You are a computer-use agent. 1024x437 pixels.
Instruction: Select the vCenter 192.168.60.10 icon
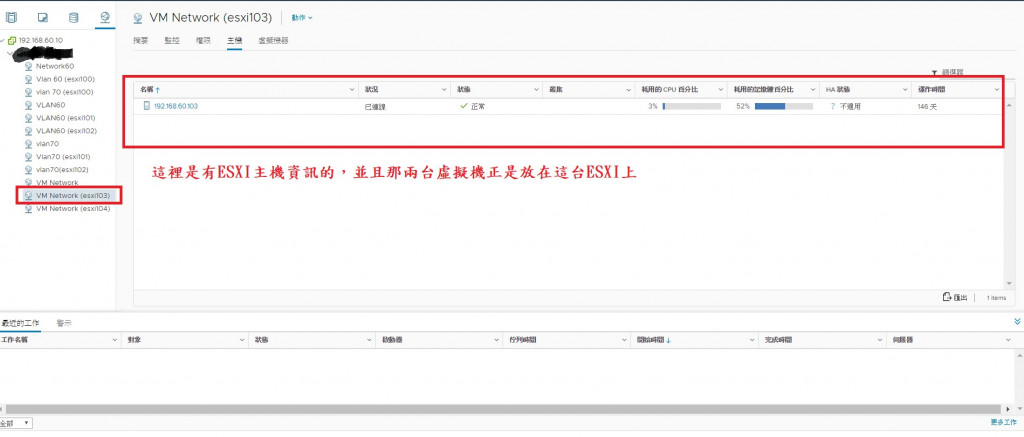click(12, 40)
